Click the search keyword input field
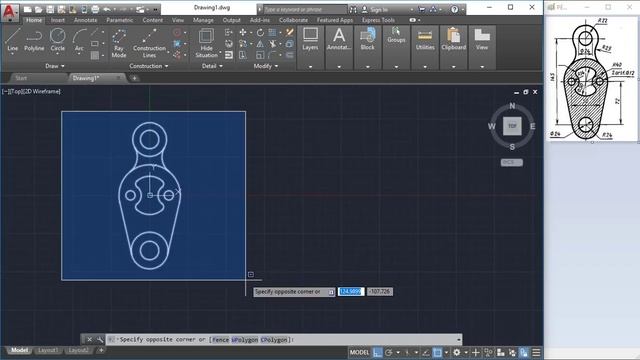 tap(304, 9)
